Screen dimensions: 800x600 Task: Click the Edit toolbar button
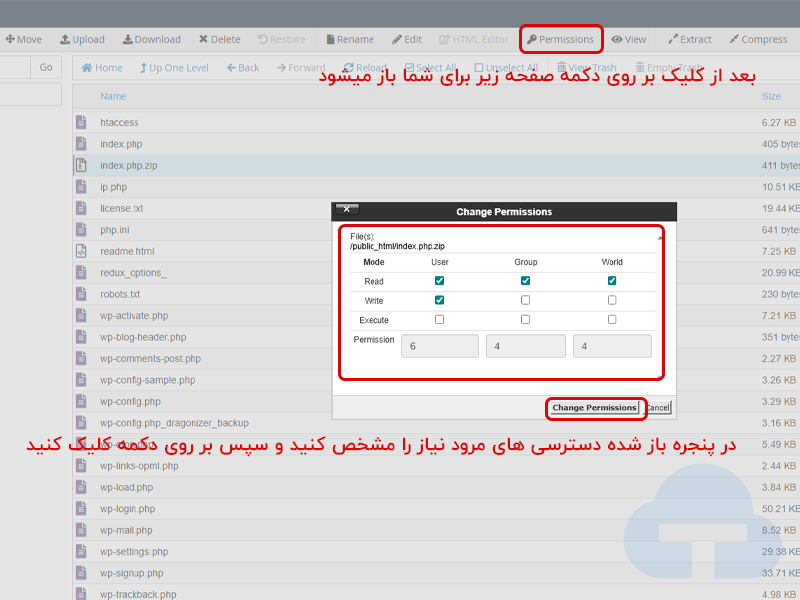(407, 39)
